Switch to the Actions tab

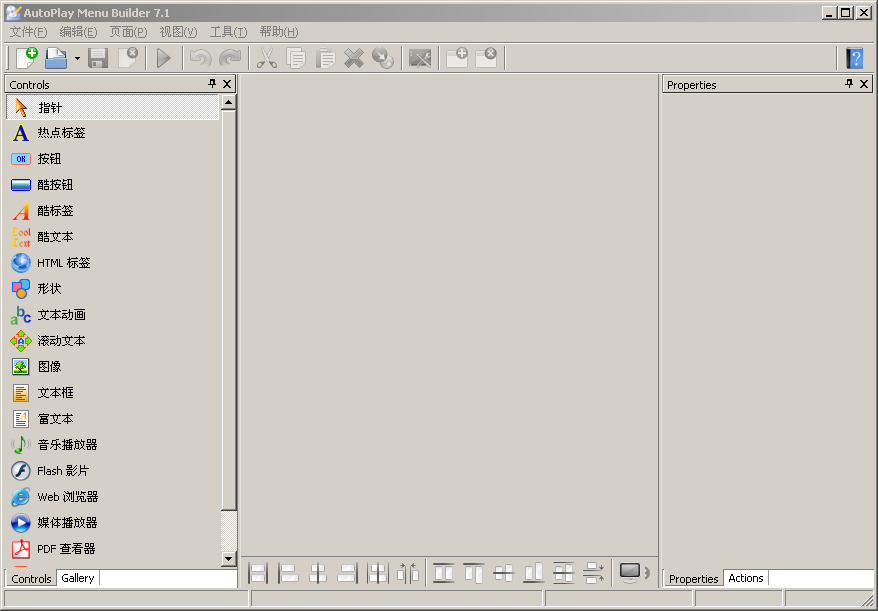746,578
